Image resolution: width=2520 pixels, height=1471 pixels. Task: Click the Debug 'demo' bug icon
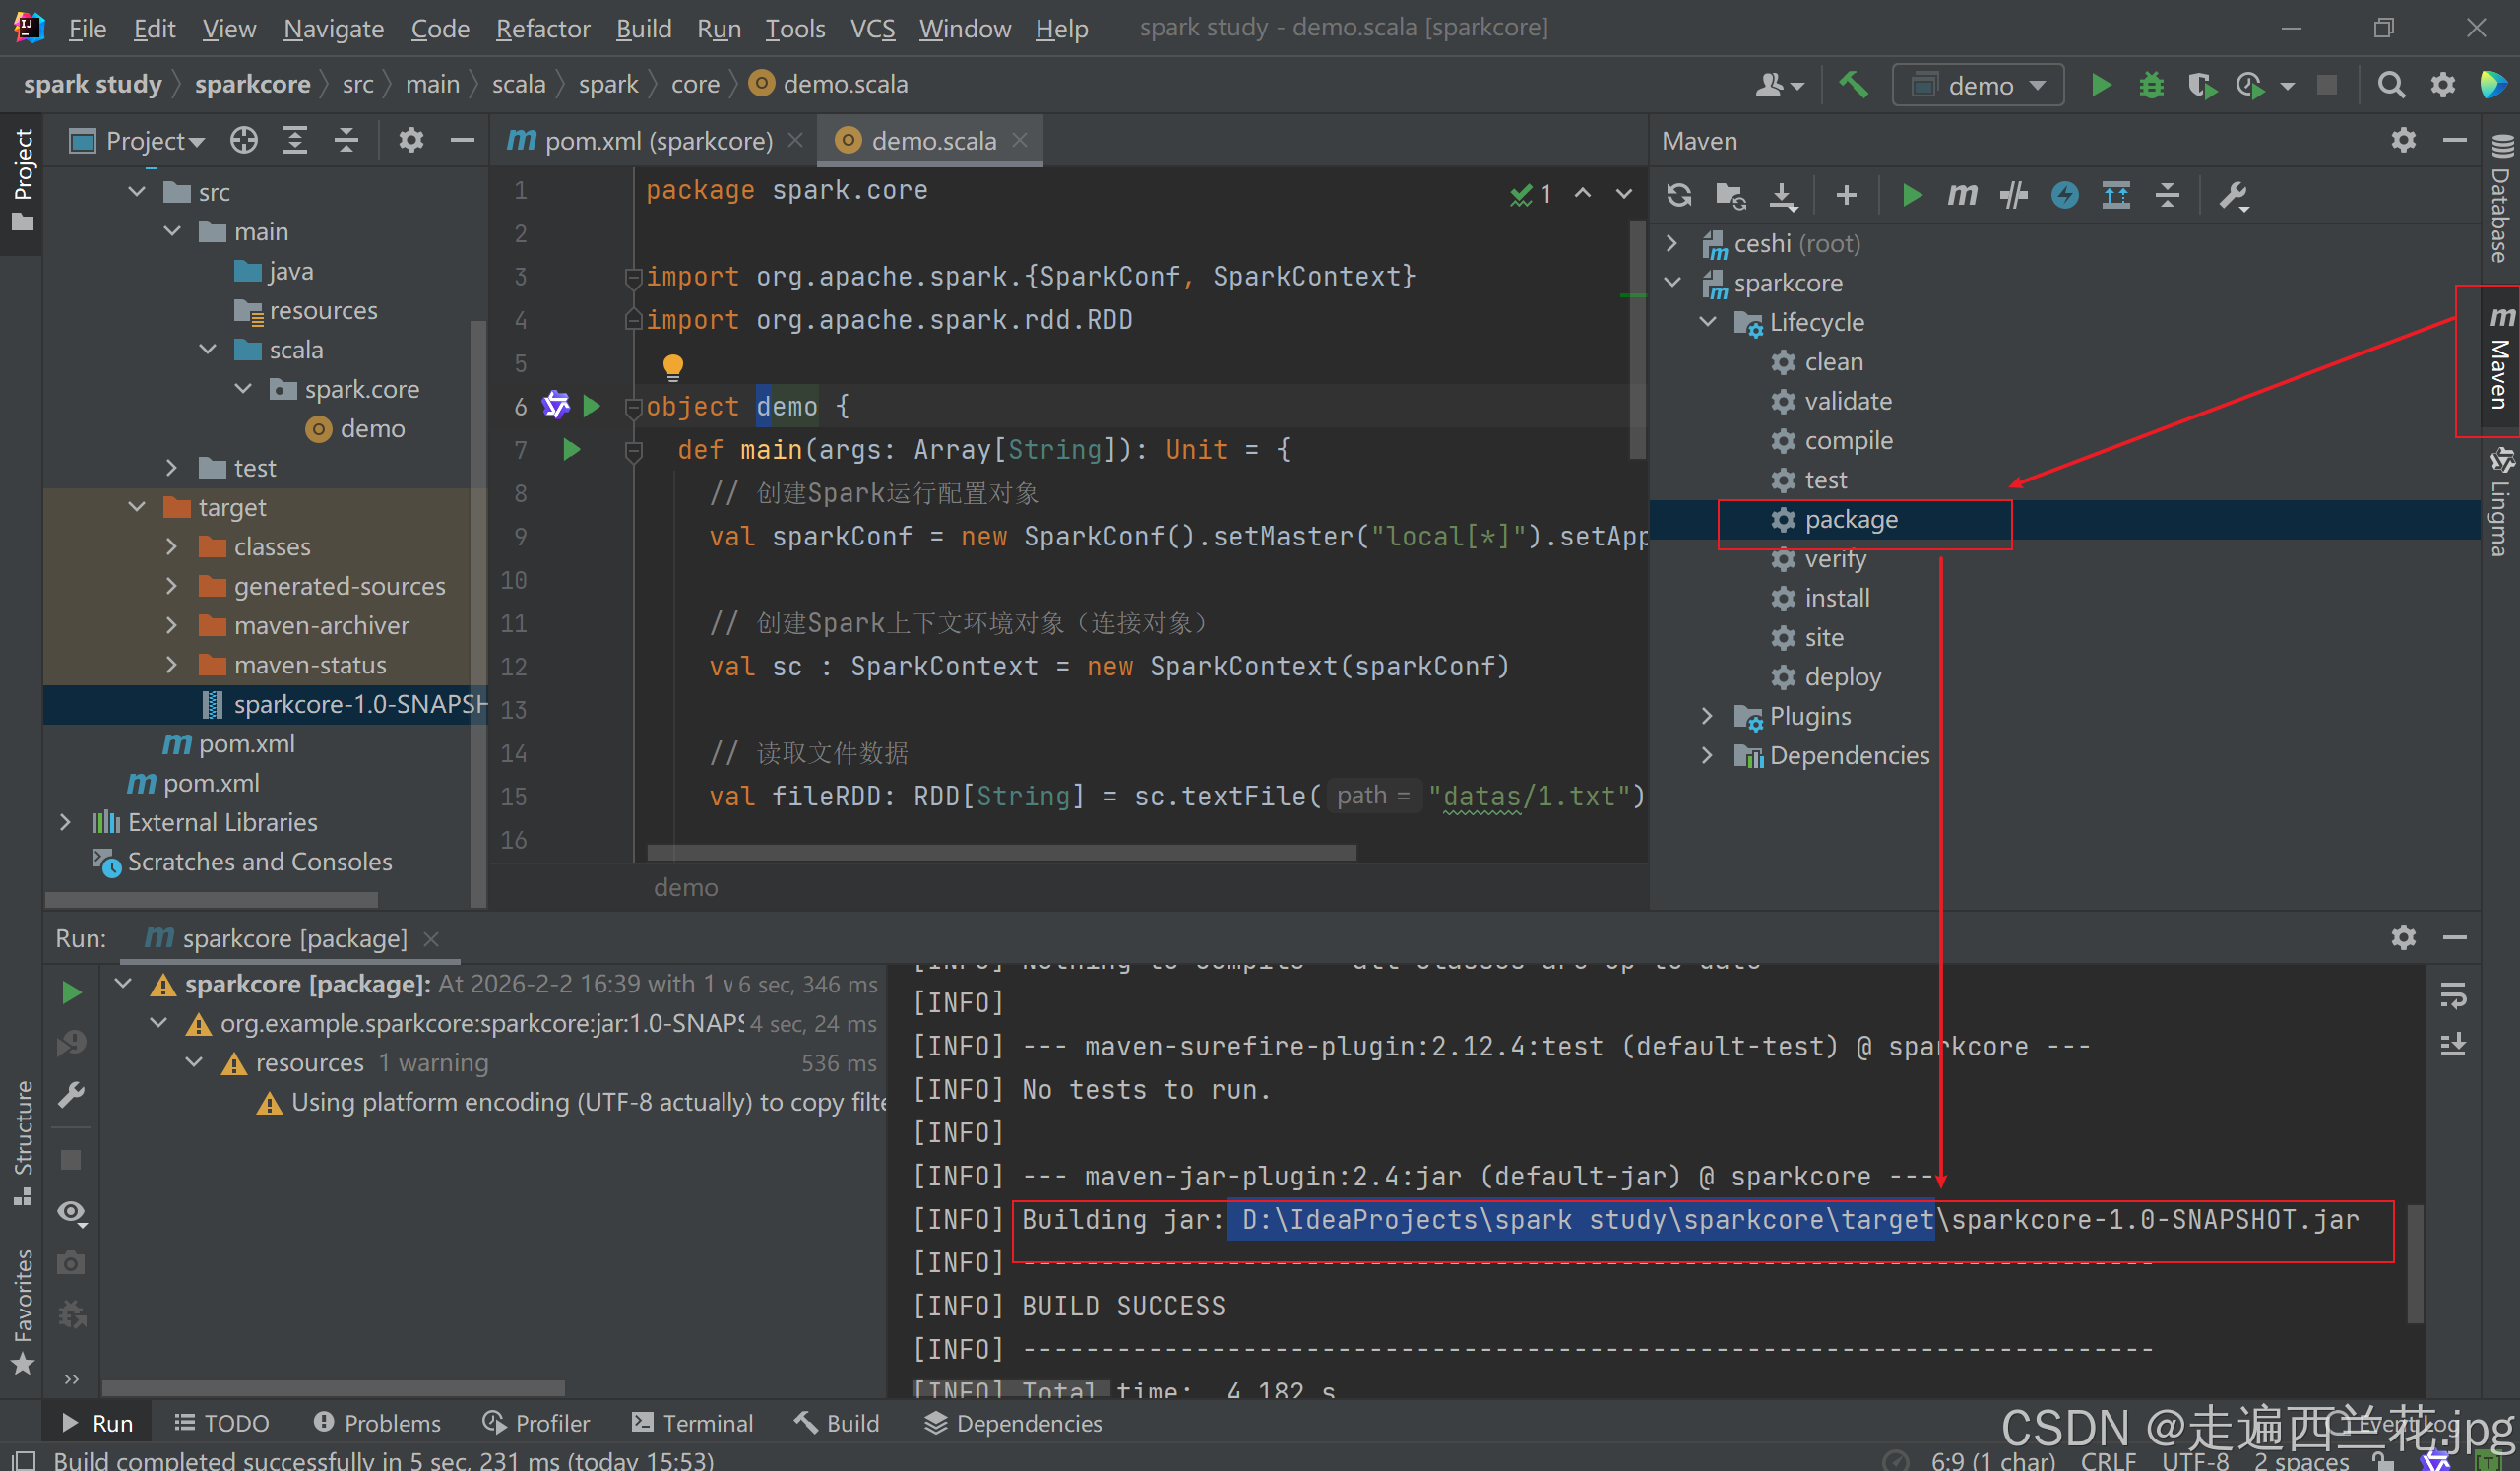point(2151,85)
